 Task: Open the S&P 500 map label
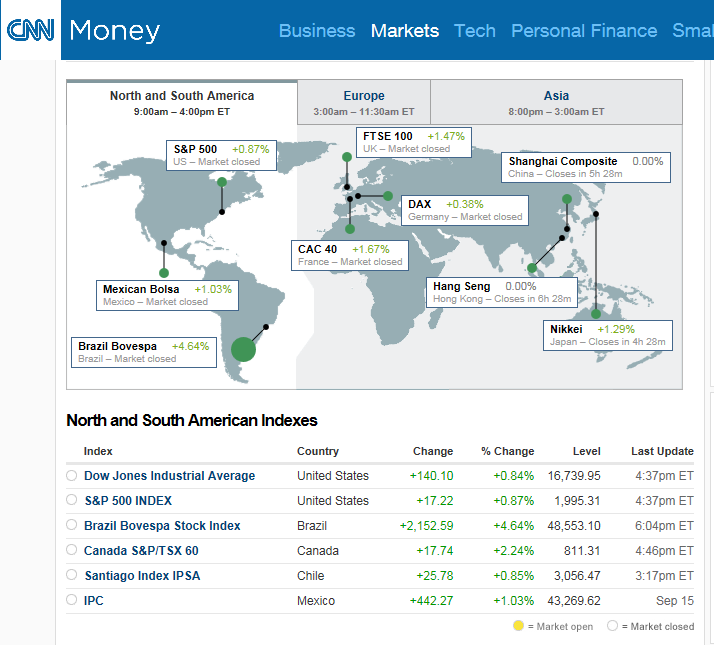pyautogui.click(x=221, y=155)
